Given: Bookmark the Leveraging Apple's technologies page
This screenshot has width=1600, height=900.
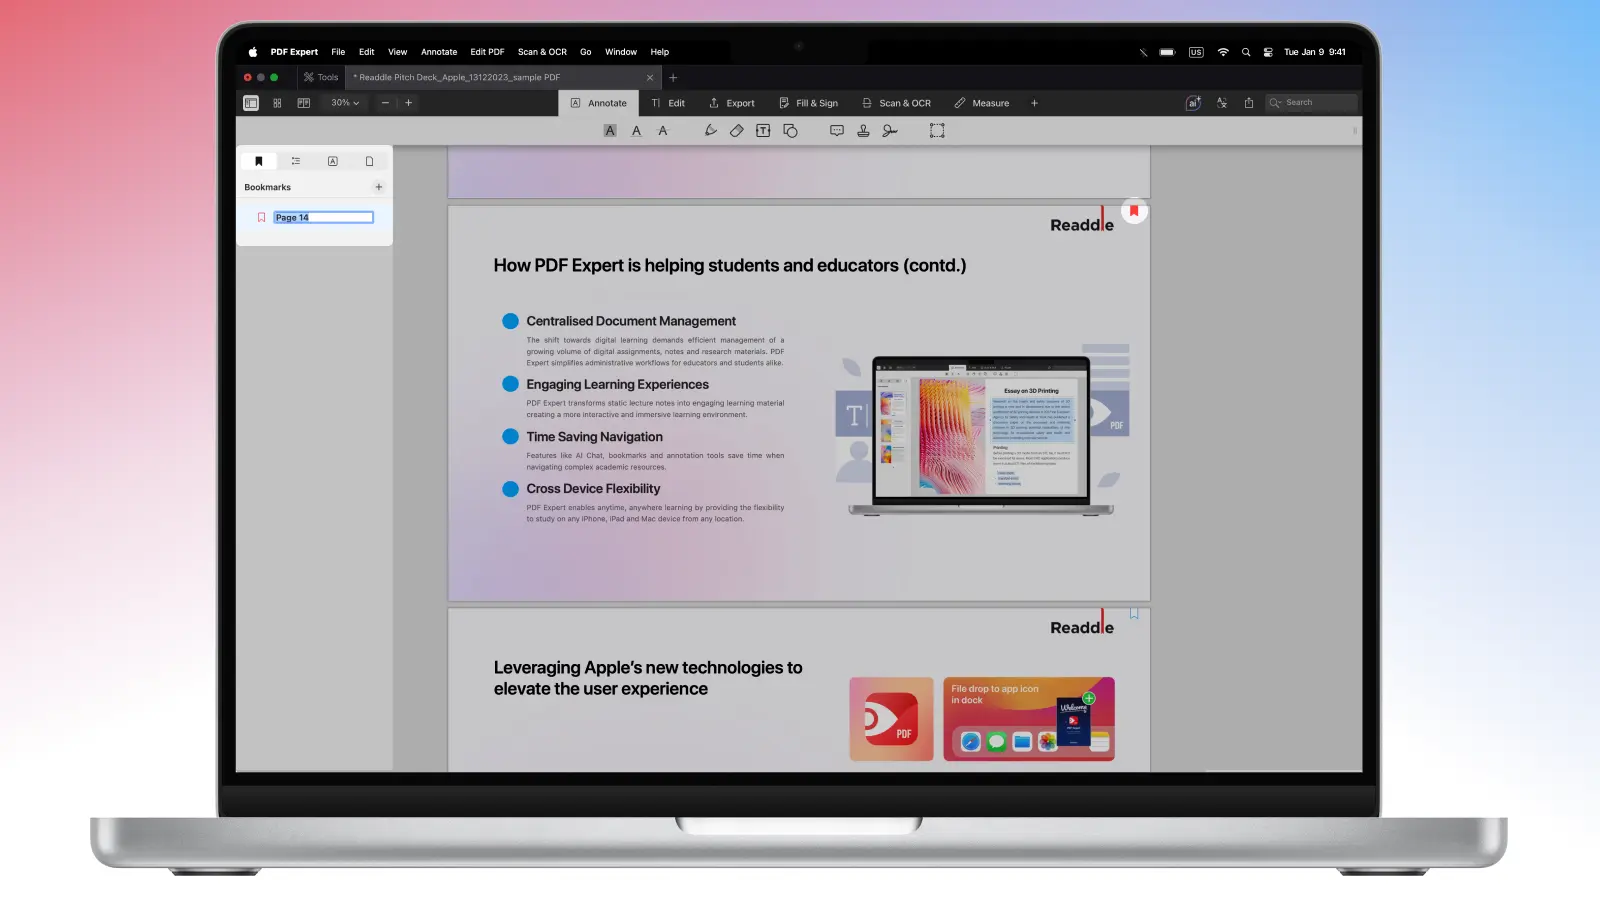Looking at the screenshot, I should point(1134,614).
